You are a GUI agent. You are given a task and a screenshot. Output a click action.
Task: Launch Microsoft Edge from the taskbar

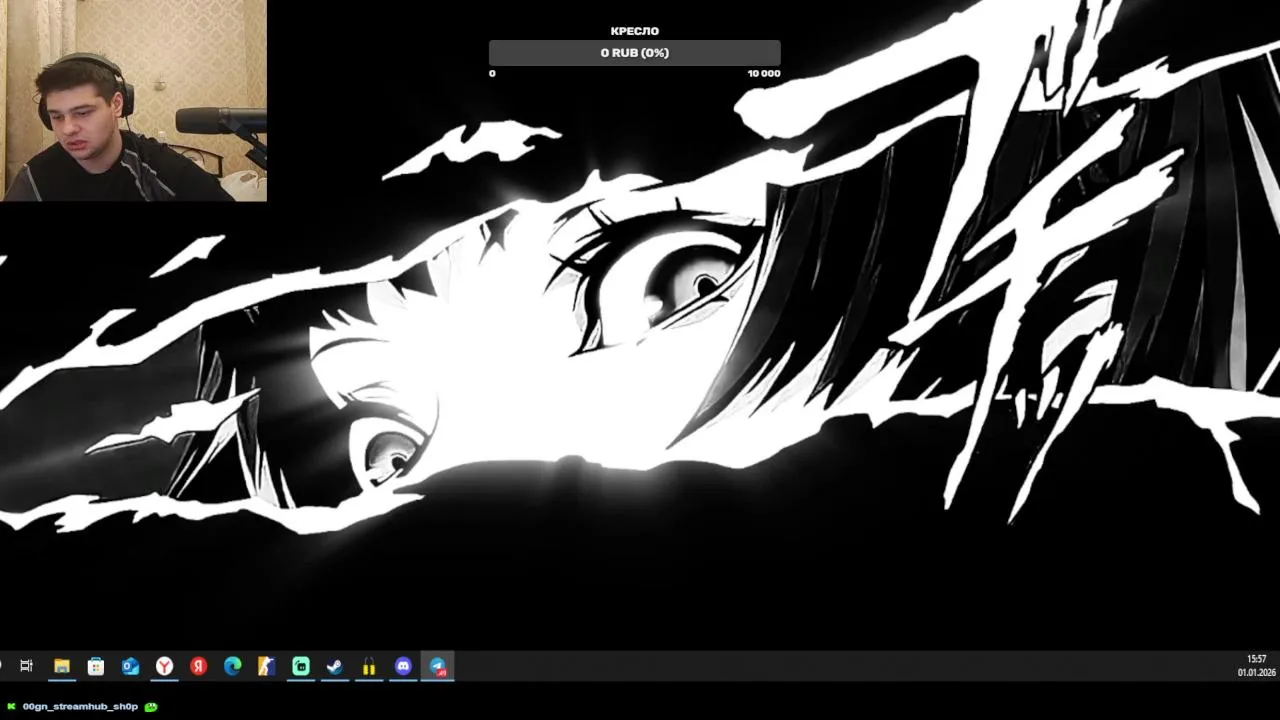pyautogui.click(x=232, y=666)
